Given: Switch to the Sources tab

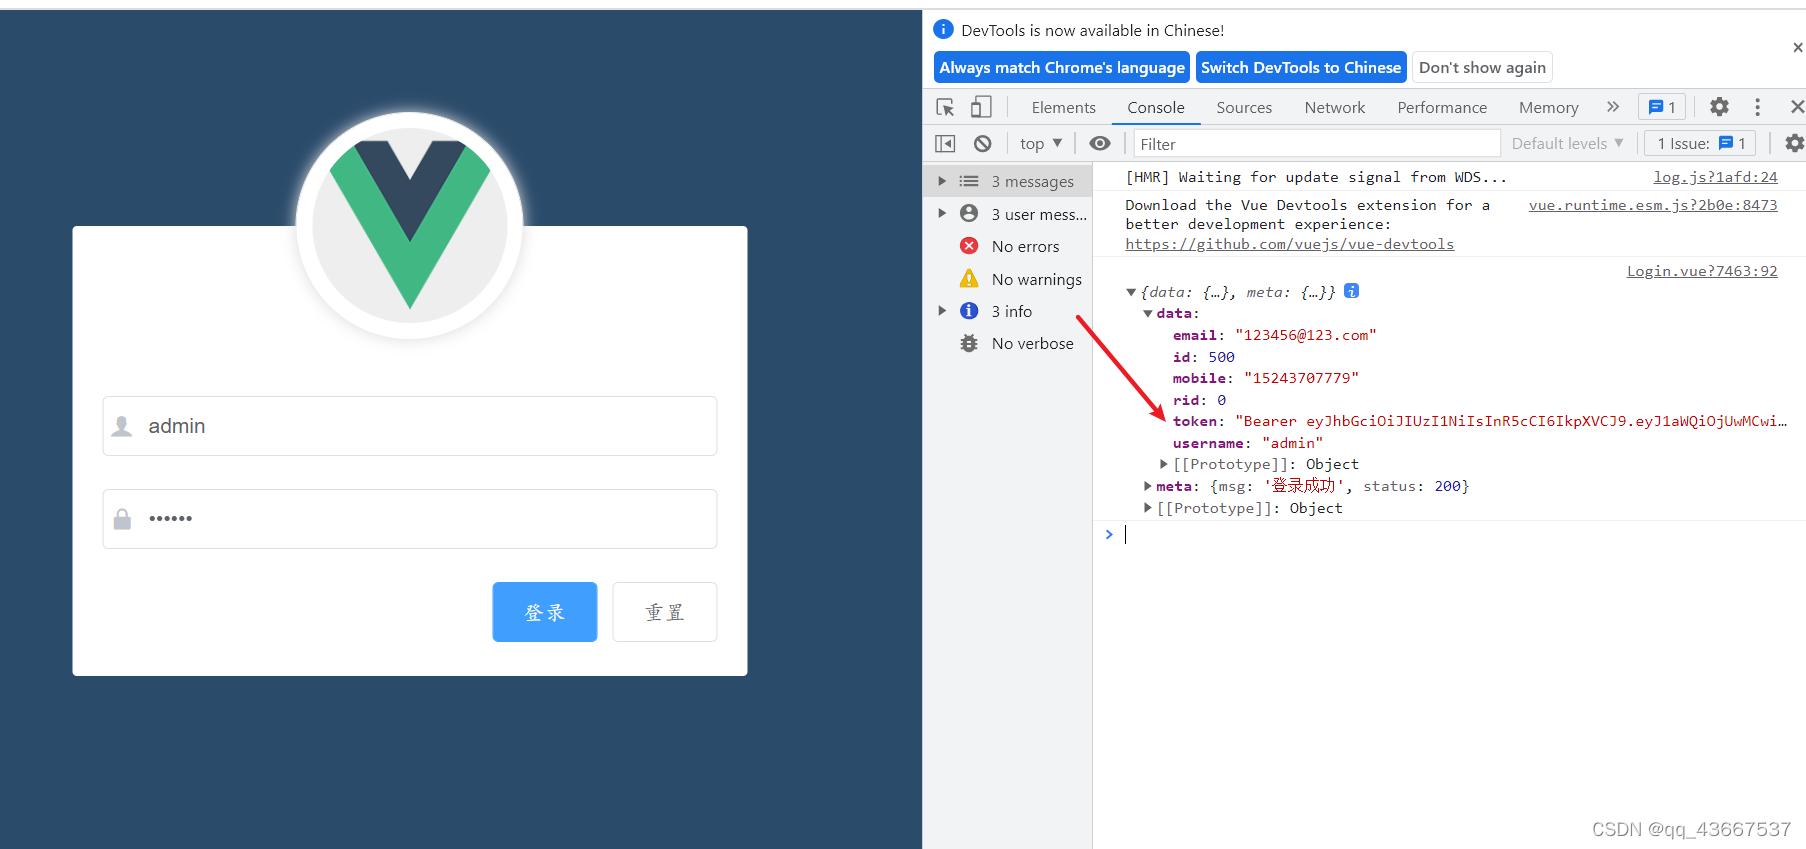Looking at the screenshot, I should 1244,107.
